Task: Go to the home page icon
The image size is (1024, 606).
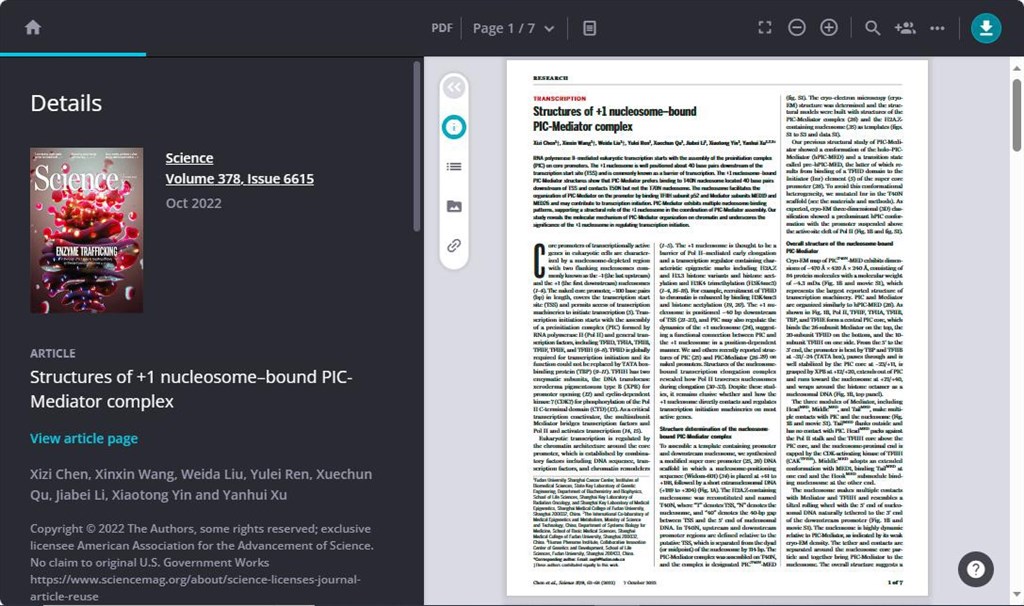Action: pos(33,27)
